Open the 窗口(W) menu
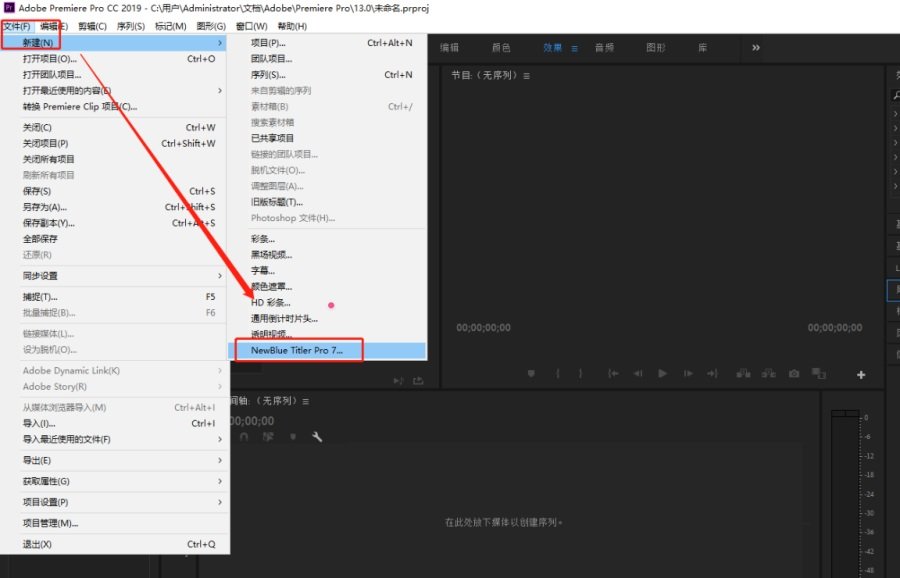900x578 pixels. pos(251,26)
